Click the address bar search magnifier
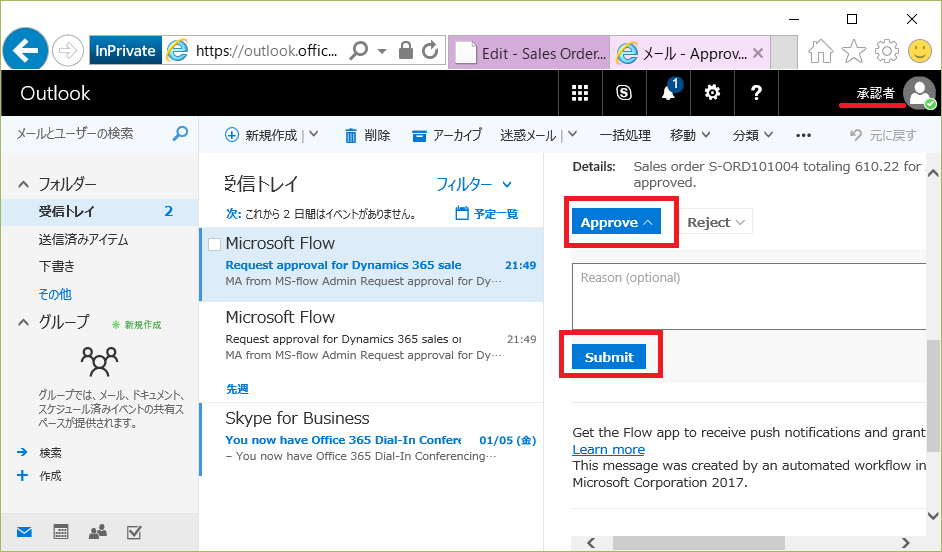Screen dimensions: 942x552 point(359,50)
